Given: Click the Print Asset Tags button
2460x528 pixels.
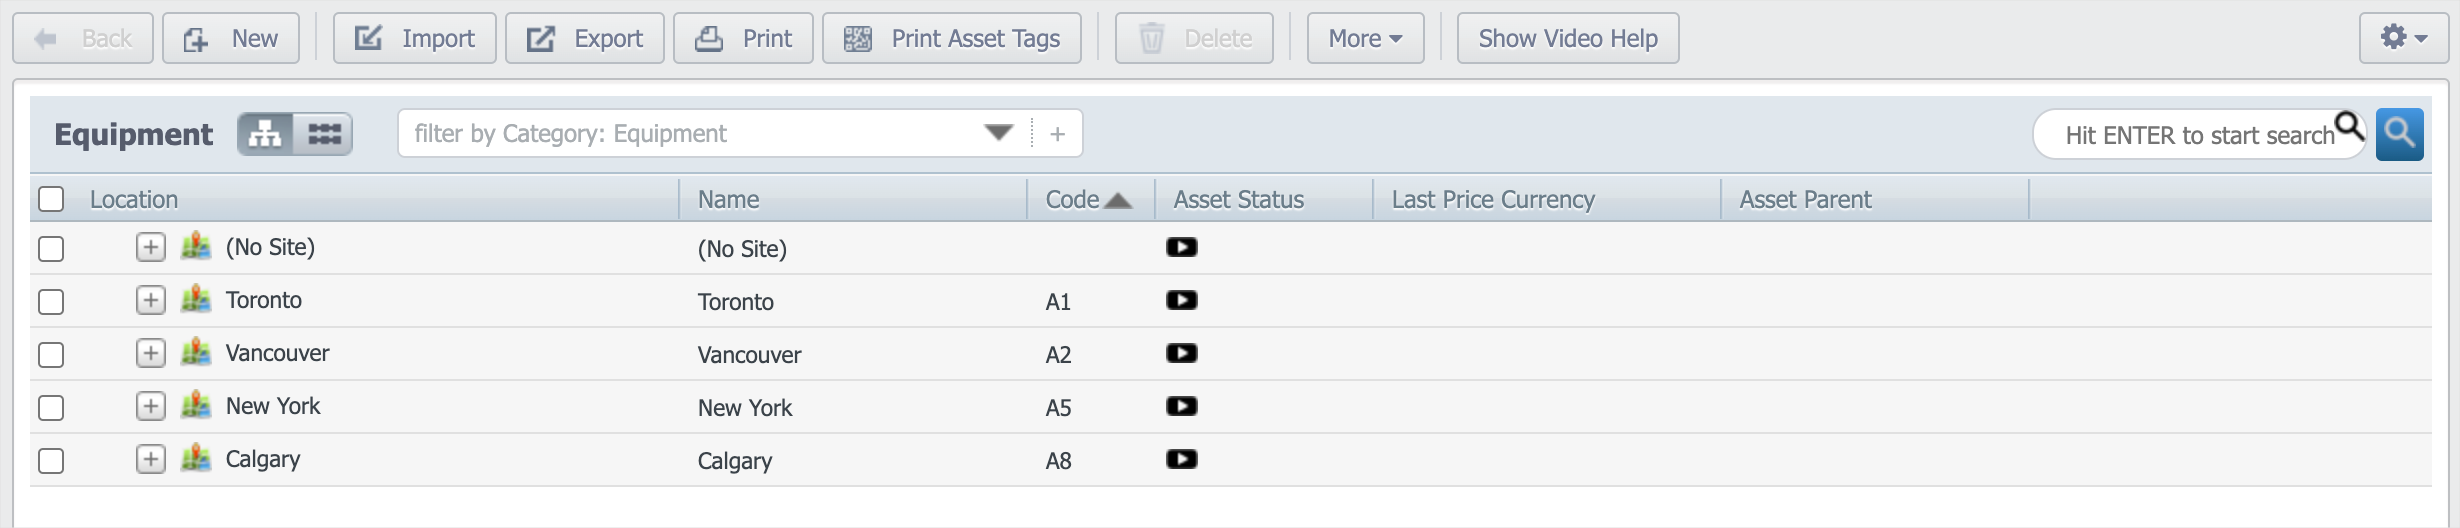Looking at the screenshot, I should [x=951, y=38].
